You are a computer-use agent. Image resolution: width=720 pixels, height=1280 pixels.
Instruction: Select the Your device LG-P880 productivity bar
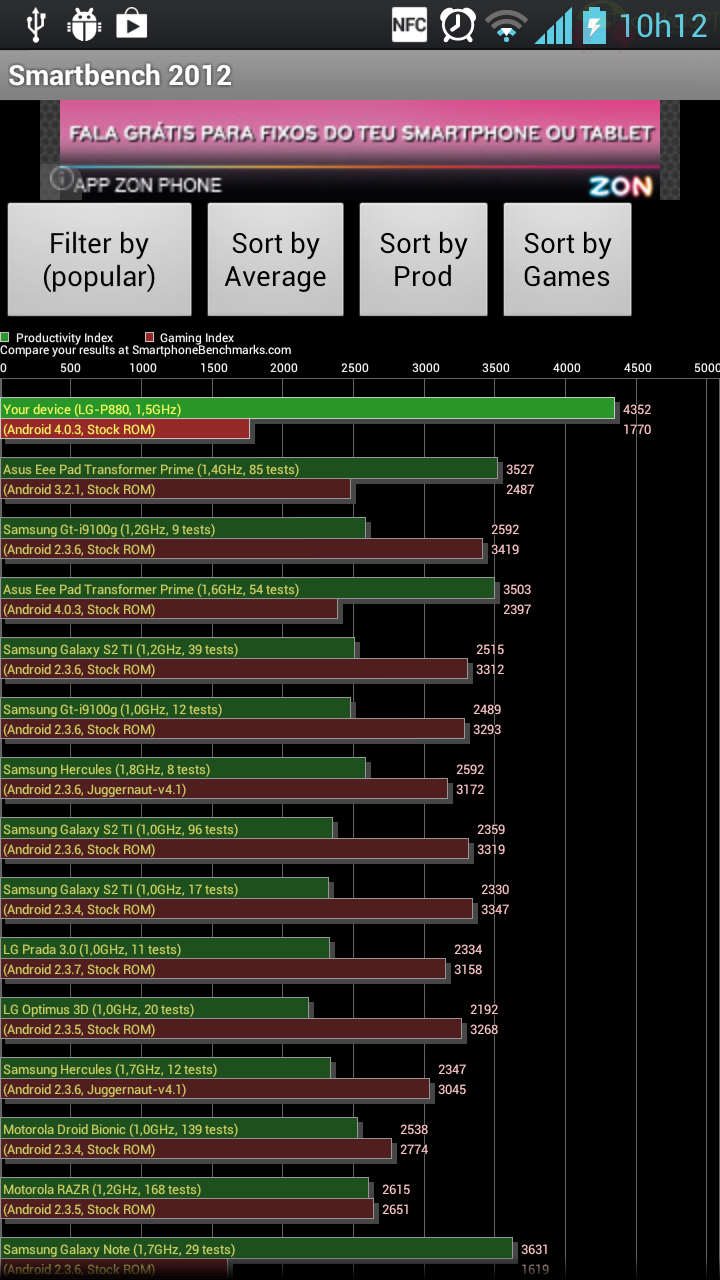click(x=308, y=409)
